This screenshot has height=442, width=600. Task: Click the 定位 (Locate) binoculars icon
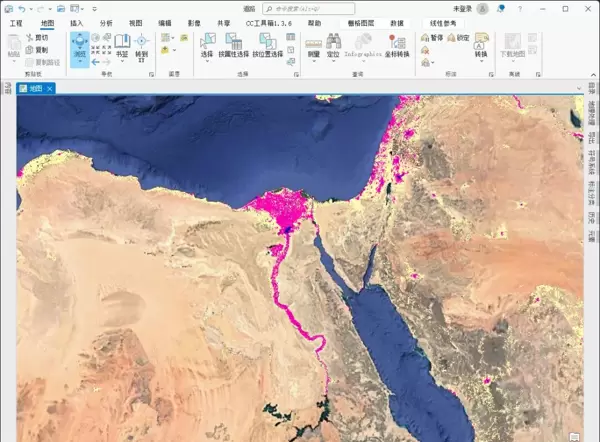pyautogui.click(x=334, y=45)
